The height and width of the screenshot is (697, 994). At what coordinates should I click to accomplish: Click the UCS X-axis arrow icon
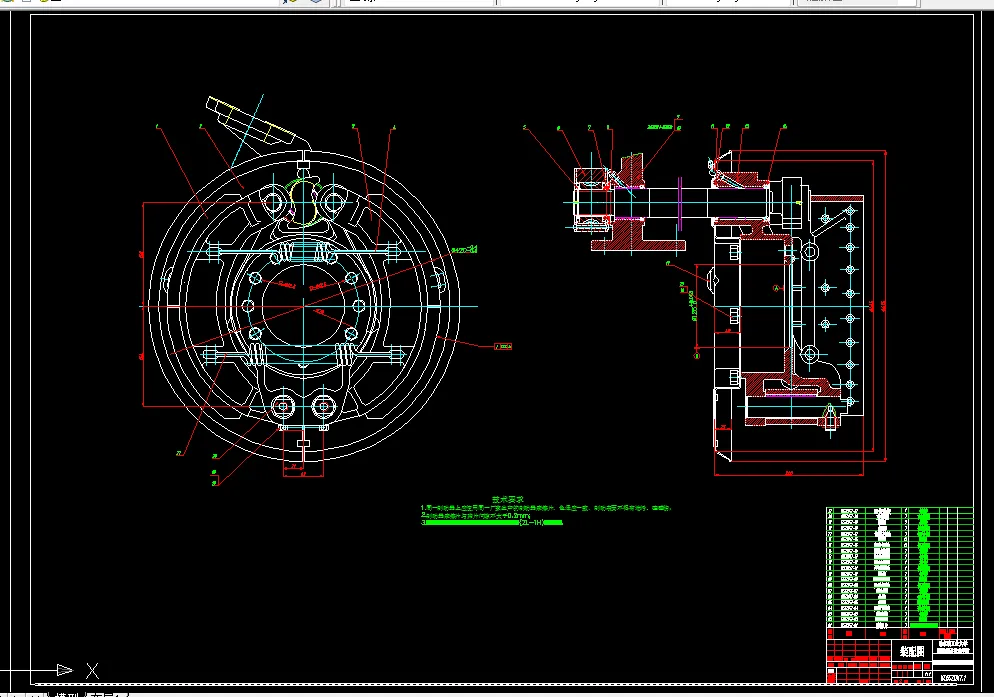click(65, 670)
